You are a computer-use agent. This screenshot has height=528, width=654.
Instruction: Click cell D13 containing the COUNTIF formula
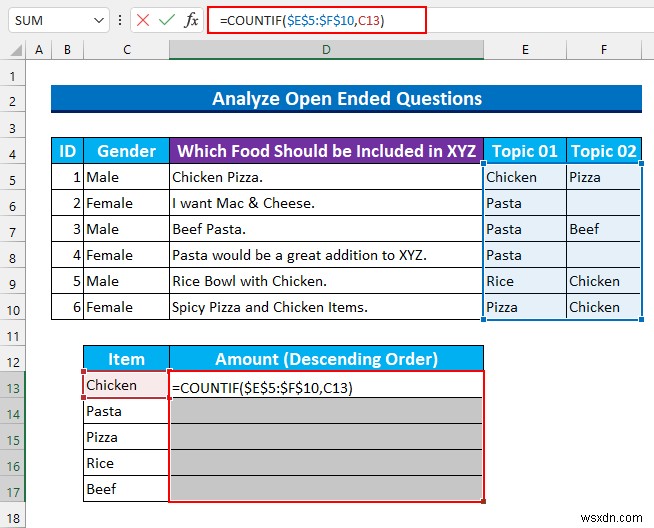click(326, 385)
